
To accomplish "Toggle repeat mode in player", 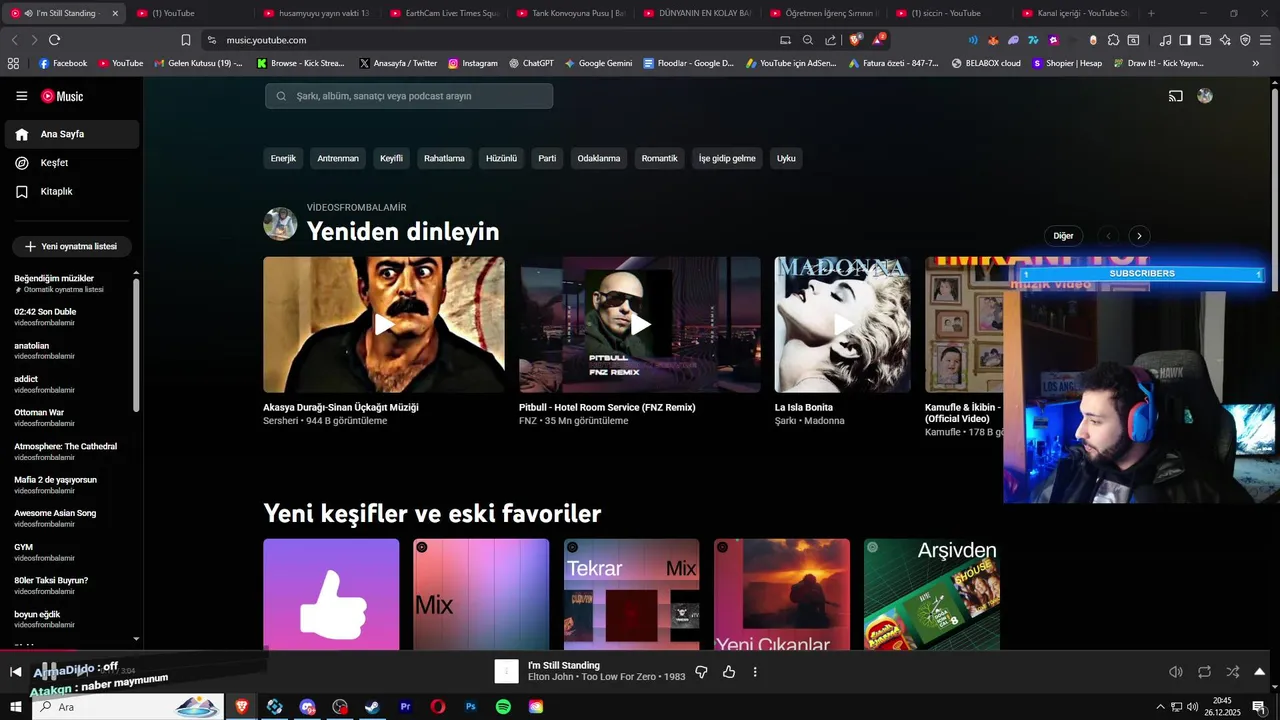I will pyautogui.click(x=1204, y=672).
